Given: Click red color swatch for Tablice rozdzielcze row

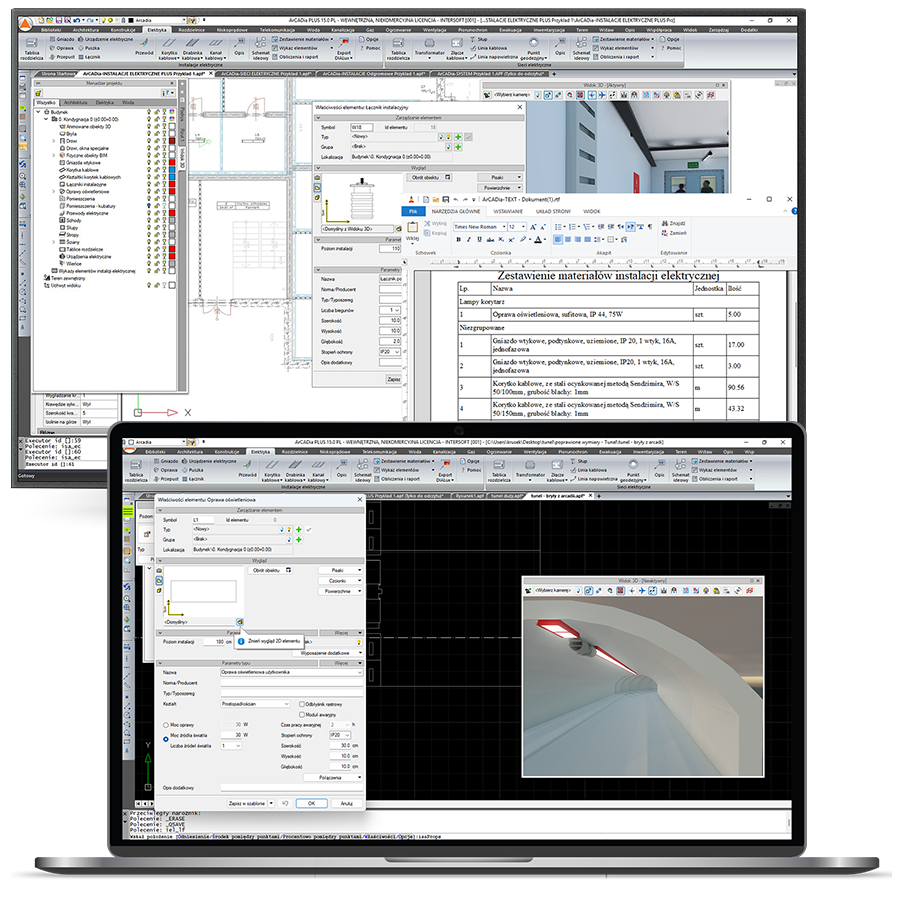Looking at the screenshot, I should click(x=172, y=249).
